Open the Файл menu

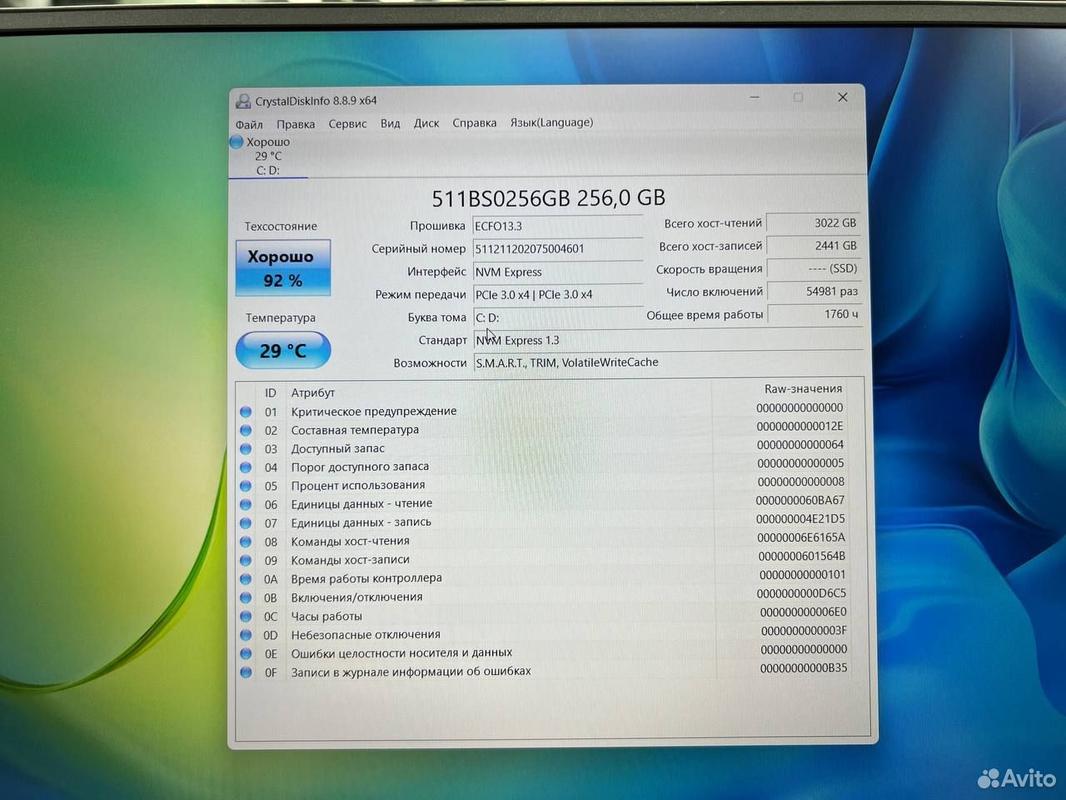click(249, 124)
